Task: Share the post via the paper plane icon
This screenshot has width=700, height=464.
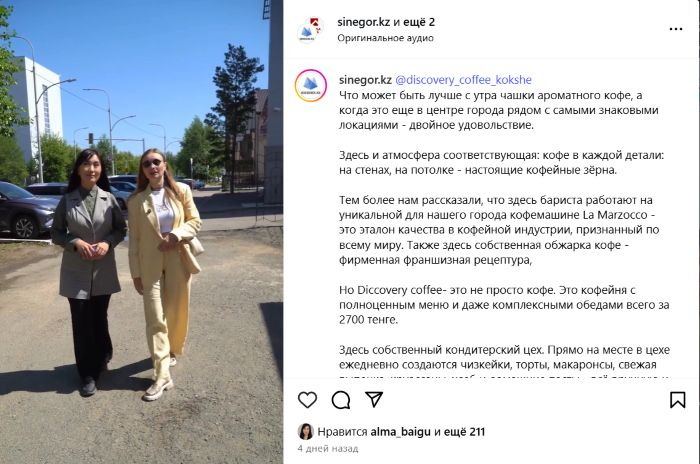Action: click(374, 399)
